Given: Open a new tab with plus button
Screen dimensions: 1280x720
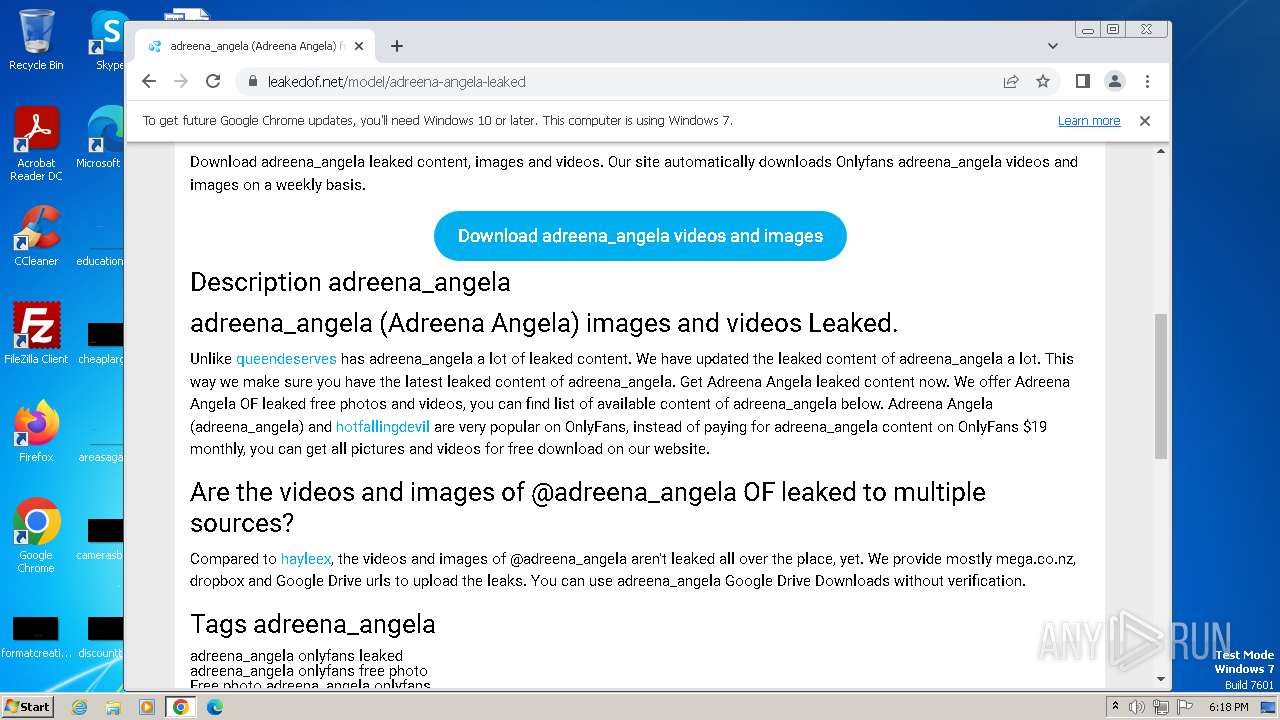Looking at the screenshot, I should pyautogui.click(x=397, y=46).
